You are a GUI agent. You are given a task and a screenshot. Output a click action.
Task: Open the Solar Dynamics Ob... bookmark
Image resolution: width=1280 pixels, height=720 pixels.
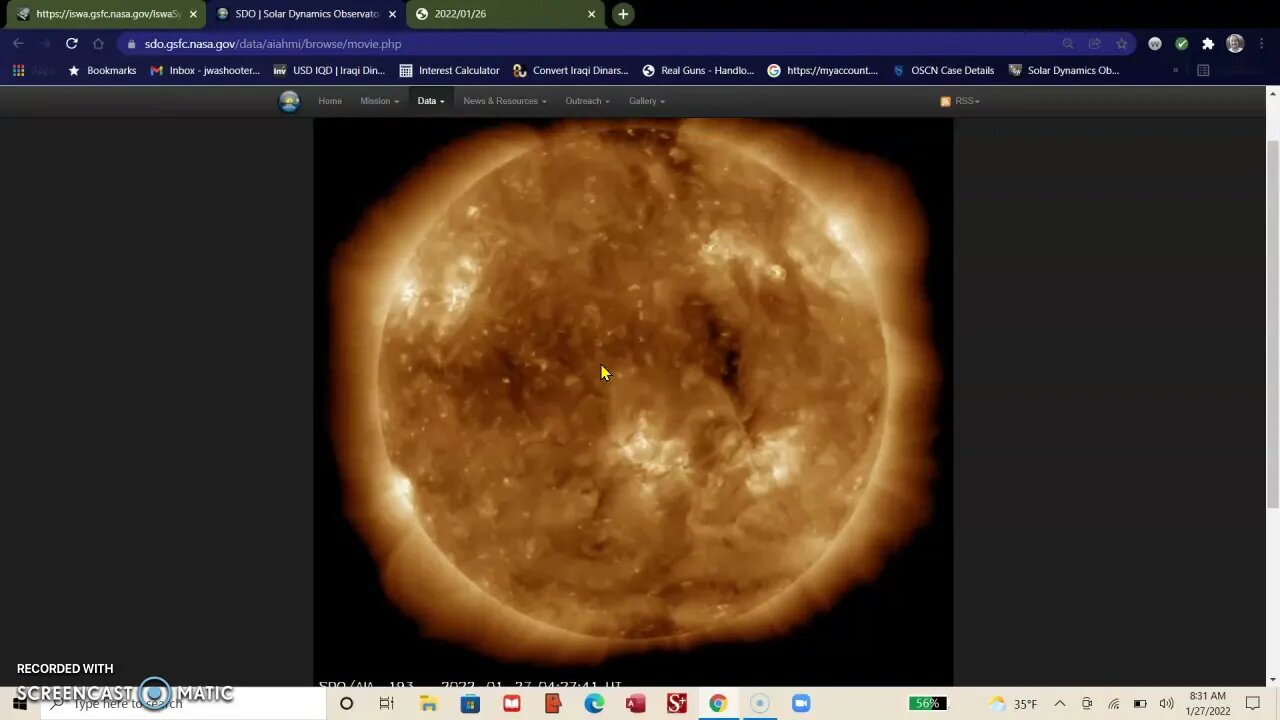[x=1064, y=71]
